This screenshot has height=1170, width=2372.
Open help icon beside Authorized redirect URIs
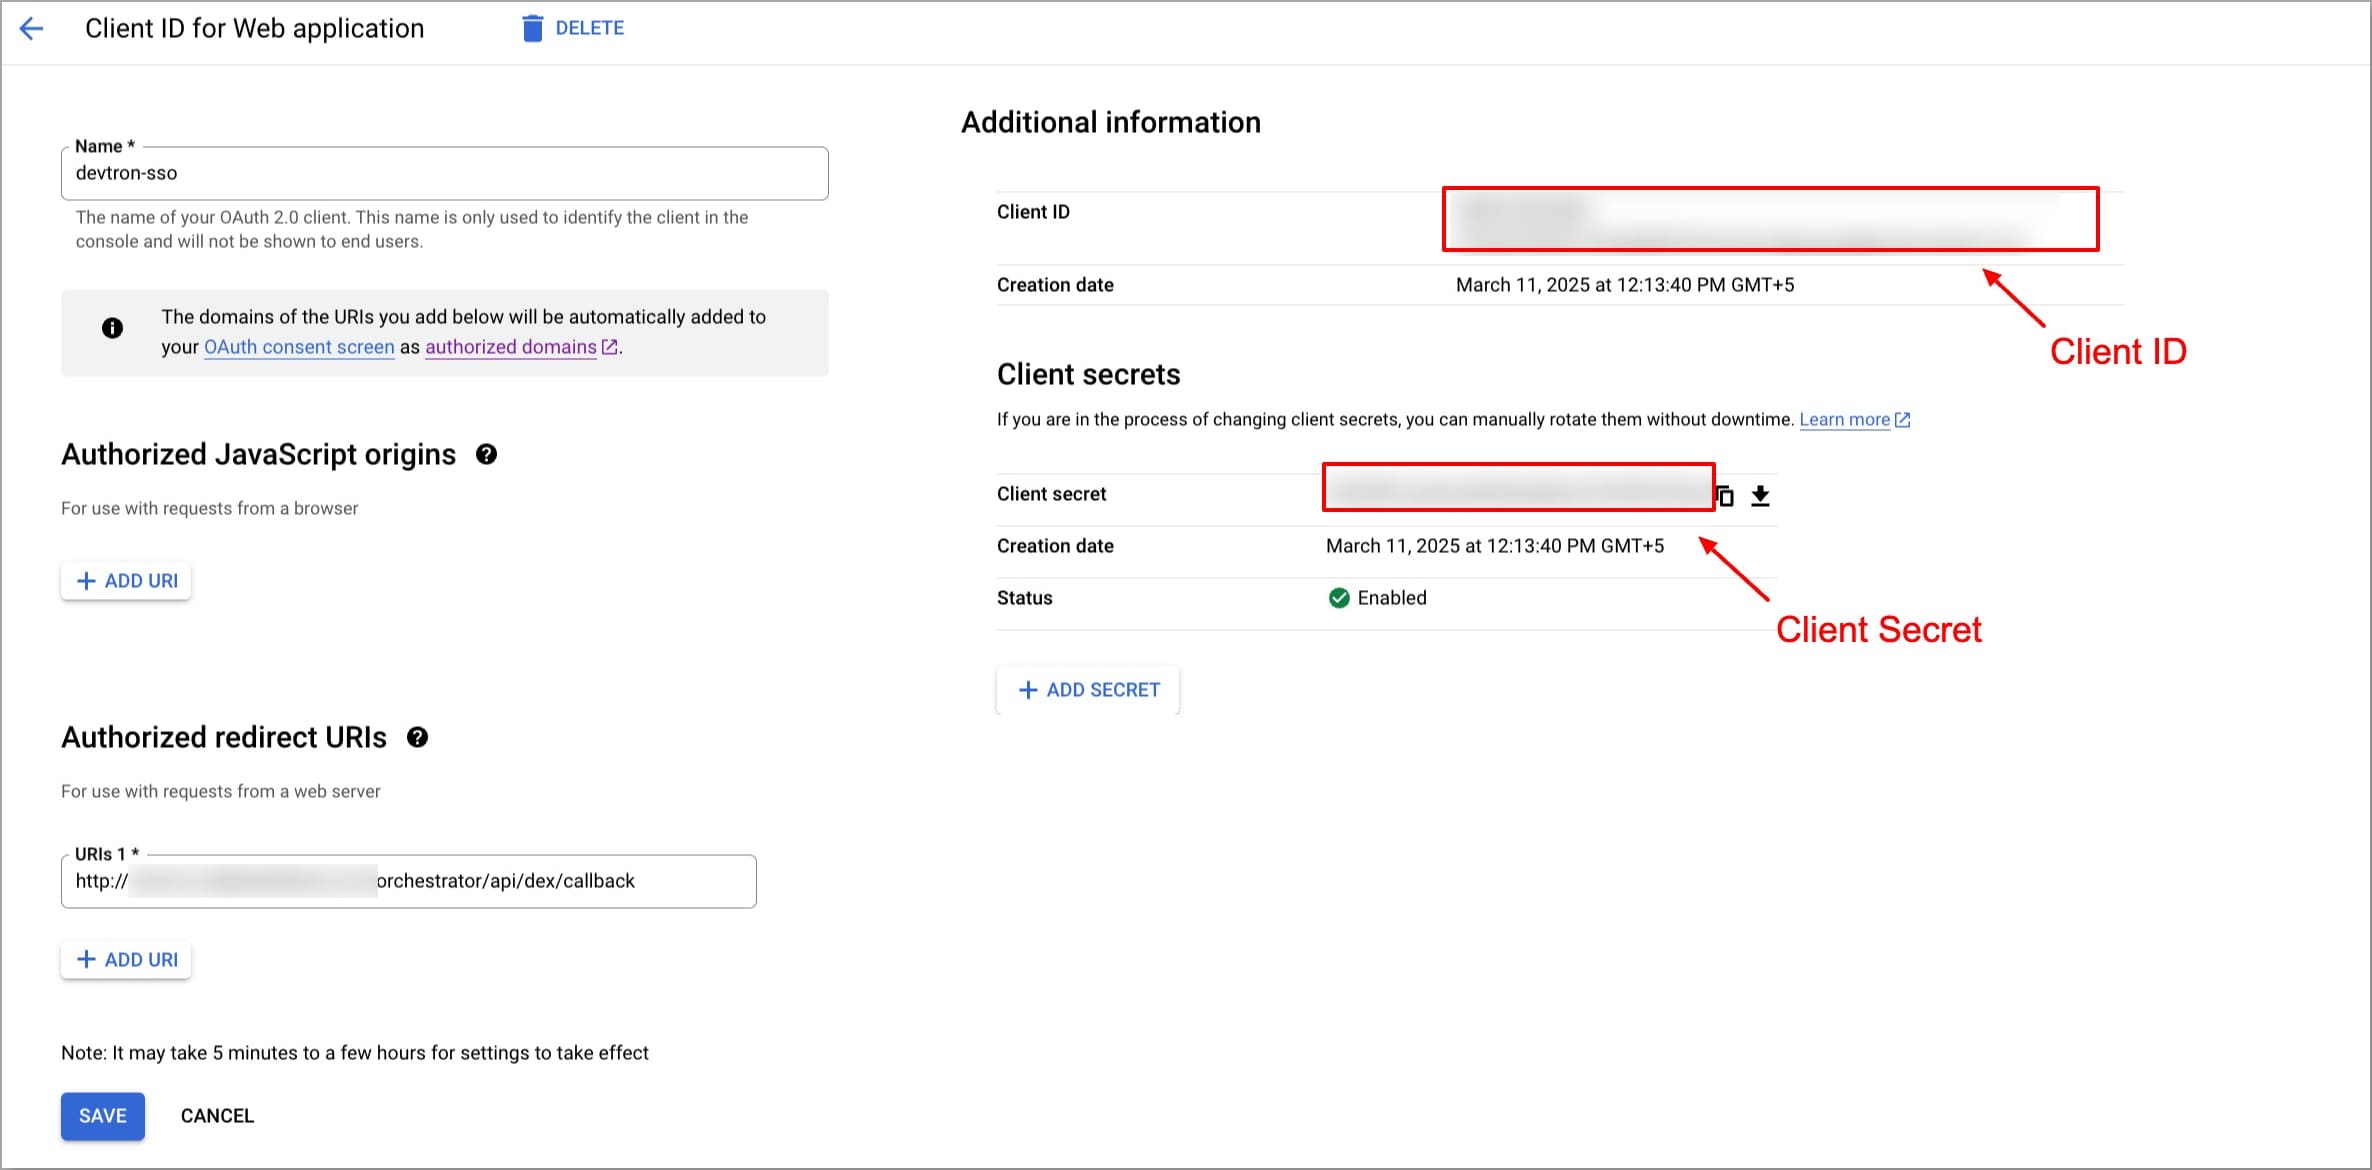(x=417, y=738)
